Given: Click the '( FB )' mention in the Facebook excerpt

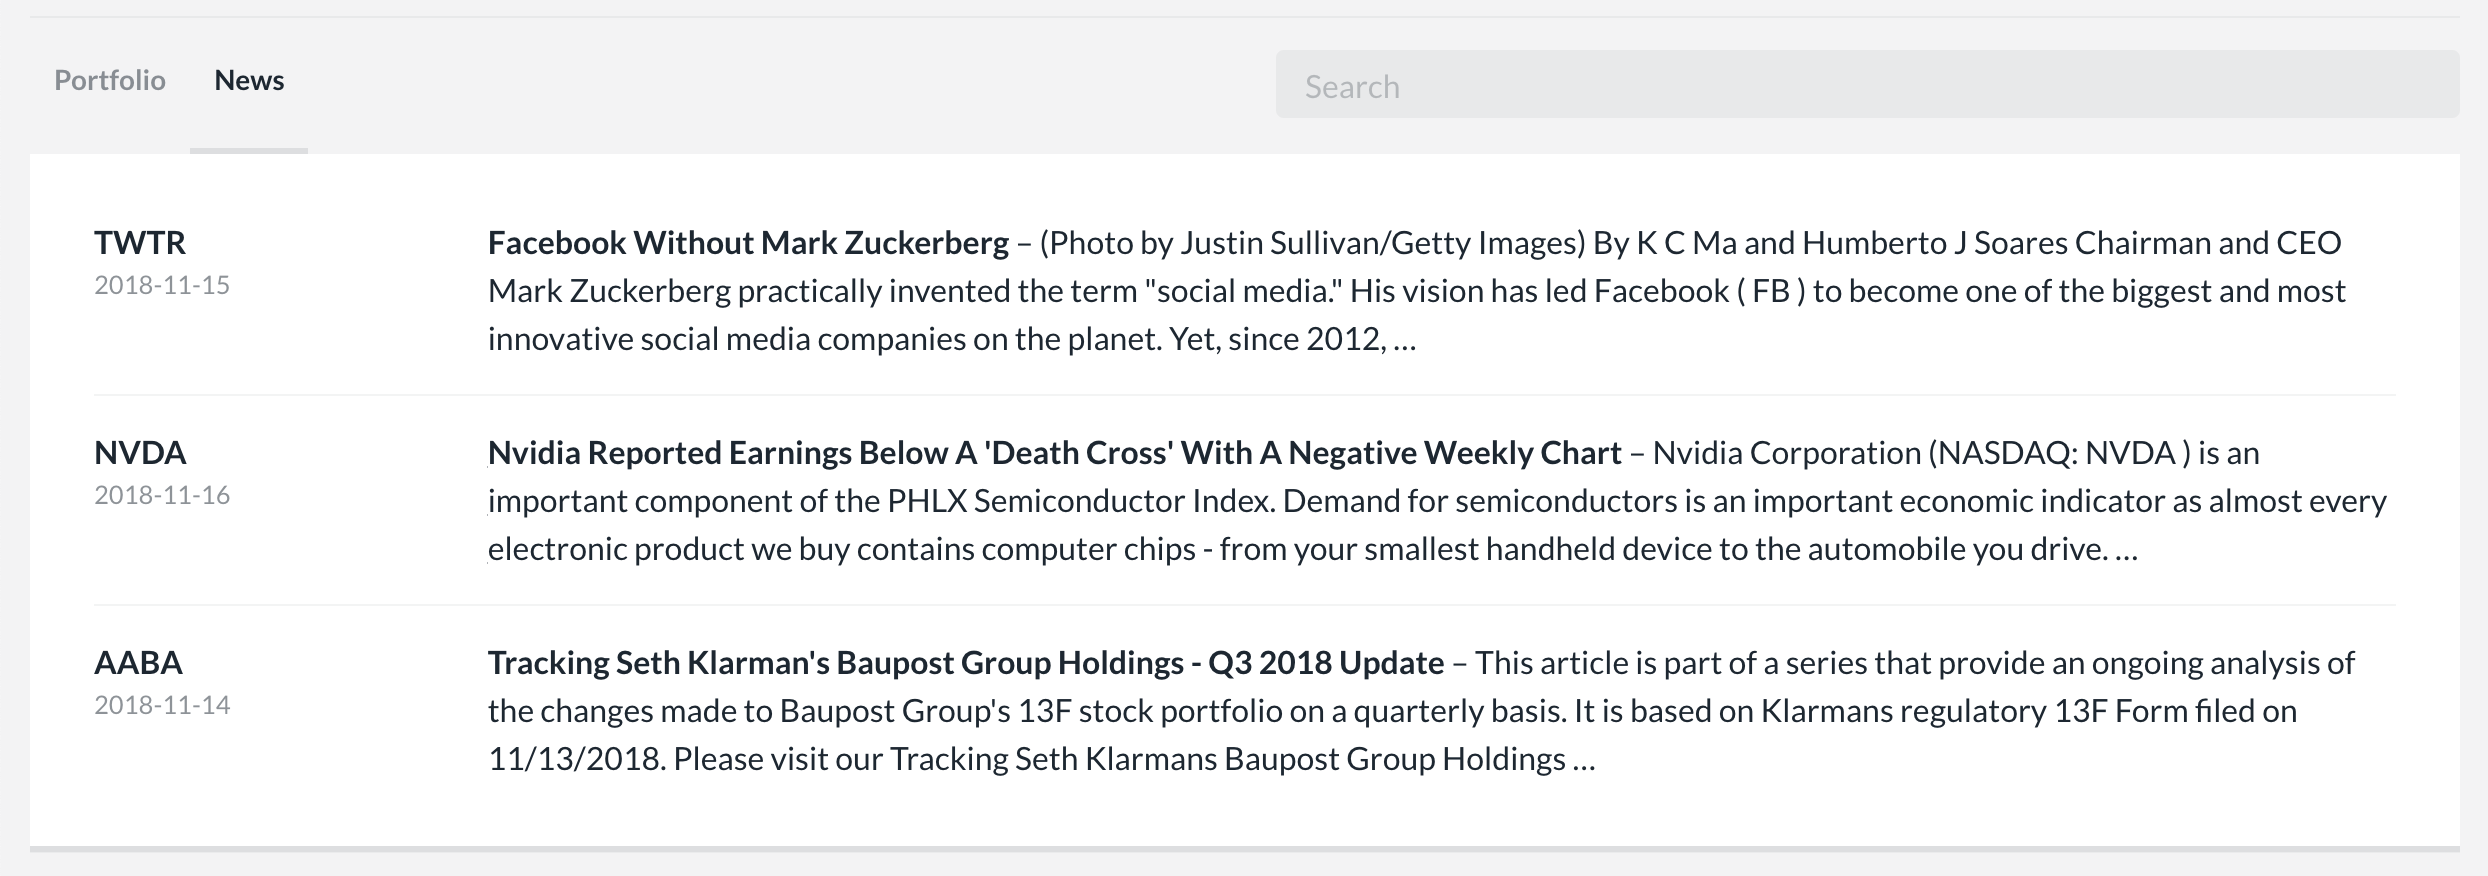Looking at the screenshot, I should [x=1771, y=291].
